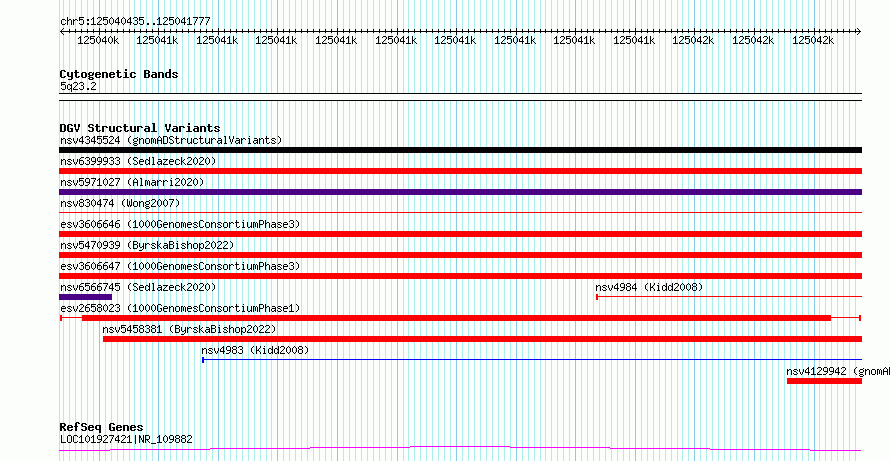Select the purple nsv5971027 variant bar

point(460,192)
